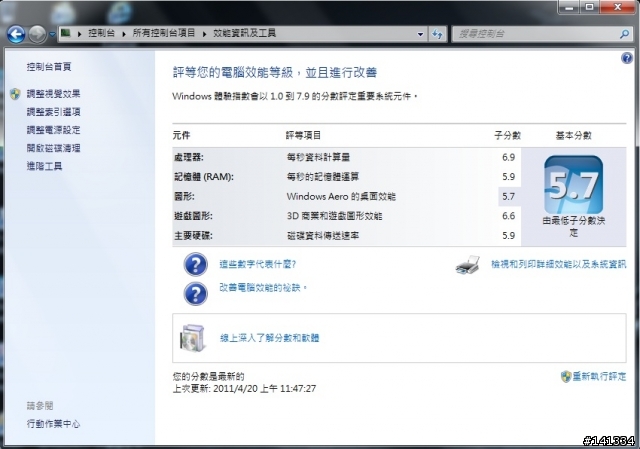This screenshot has height=449, width=640.
Task: Open 檢視和列印詳細效能以及系統資訊 link
Action: 558,264
